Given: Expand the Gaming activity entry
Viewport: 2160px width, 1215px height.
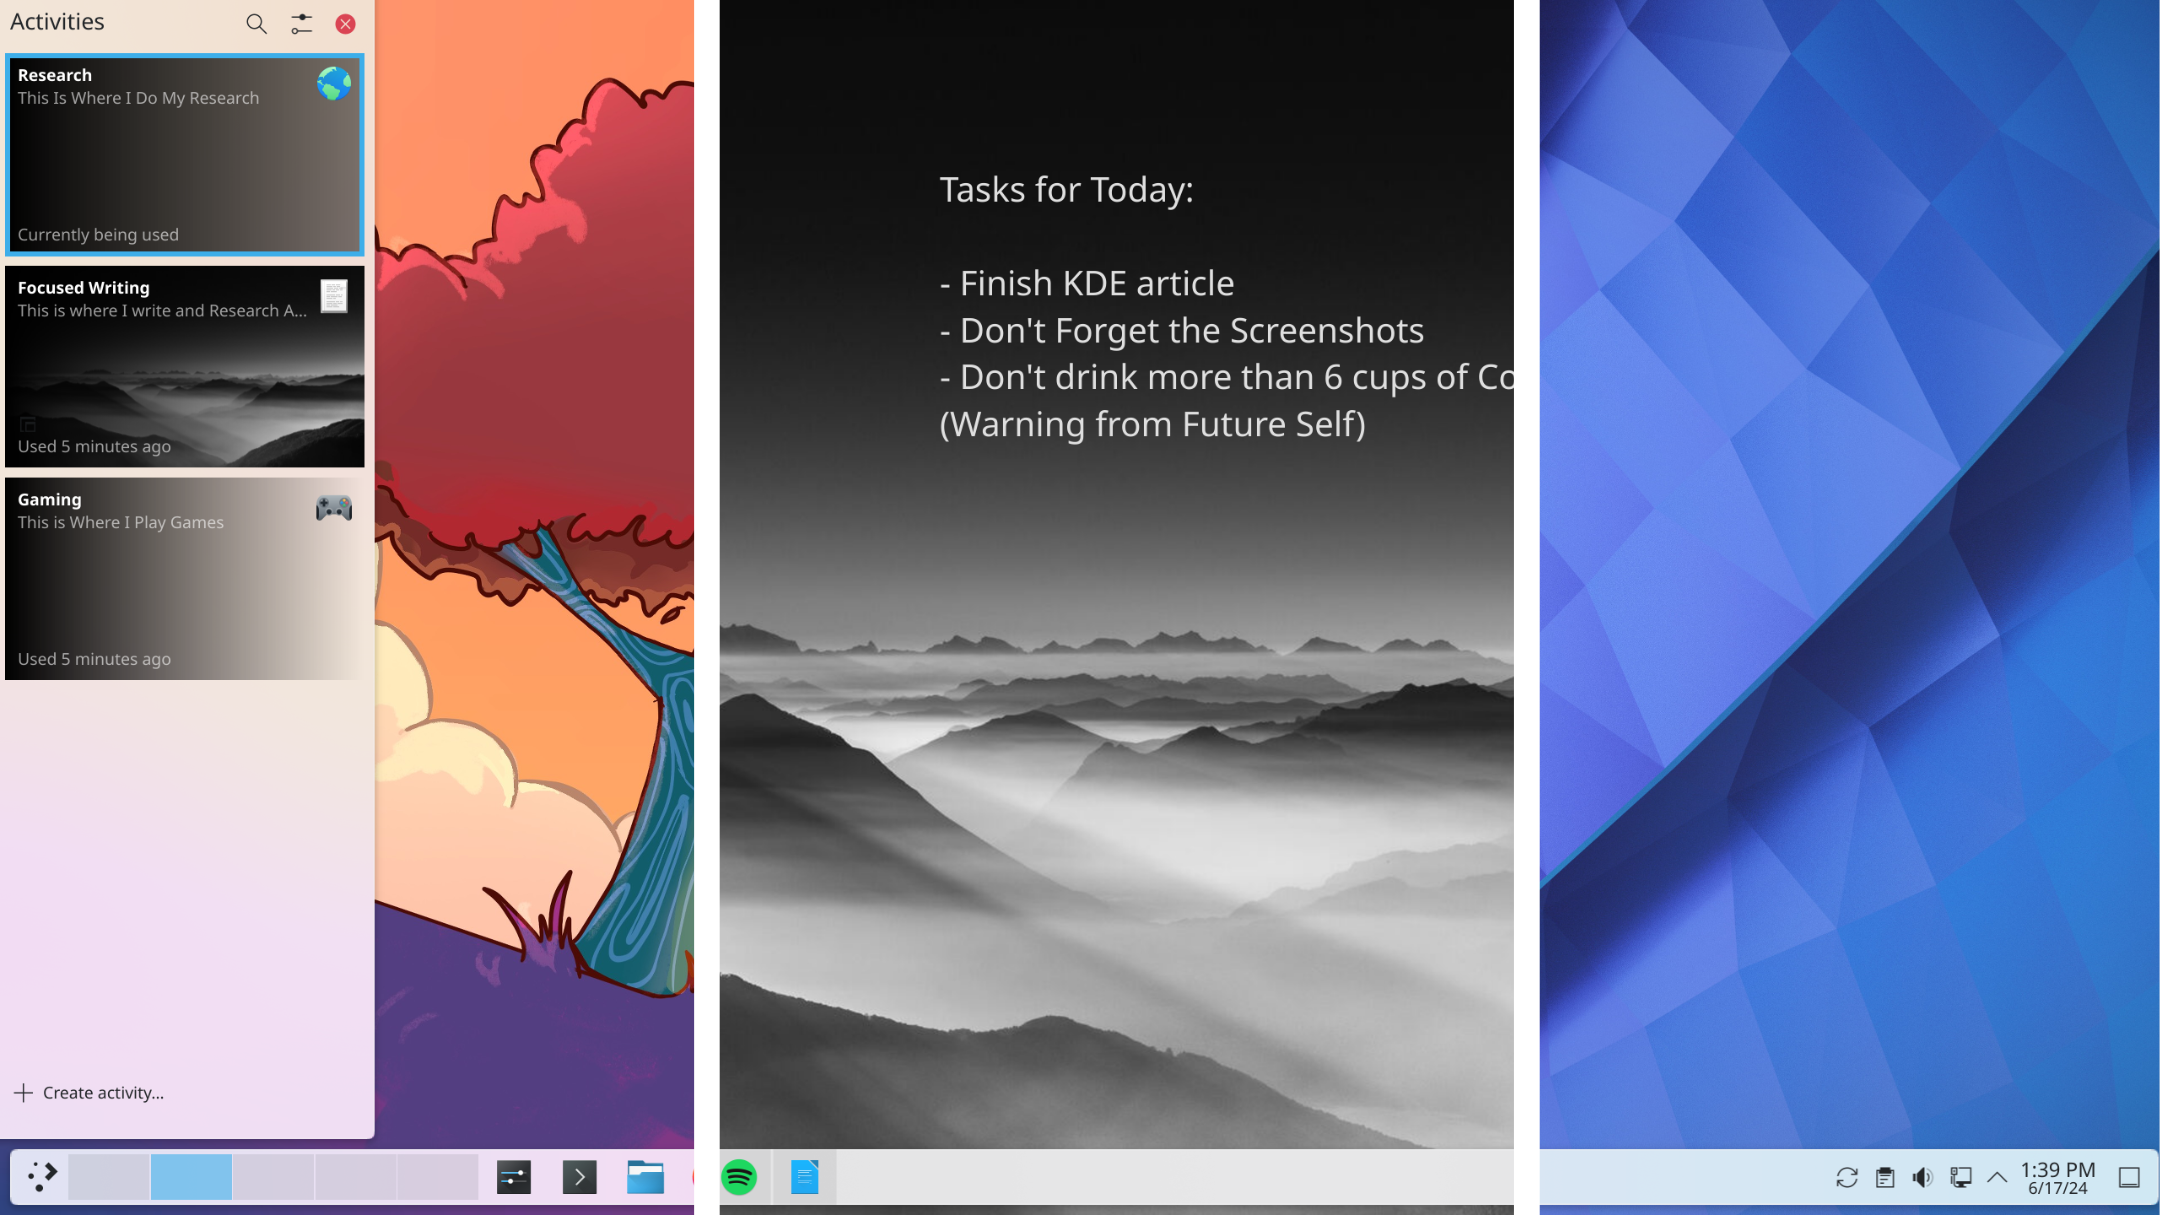Looking at the screenshot, I should coord(184,579).
